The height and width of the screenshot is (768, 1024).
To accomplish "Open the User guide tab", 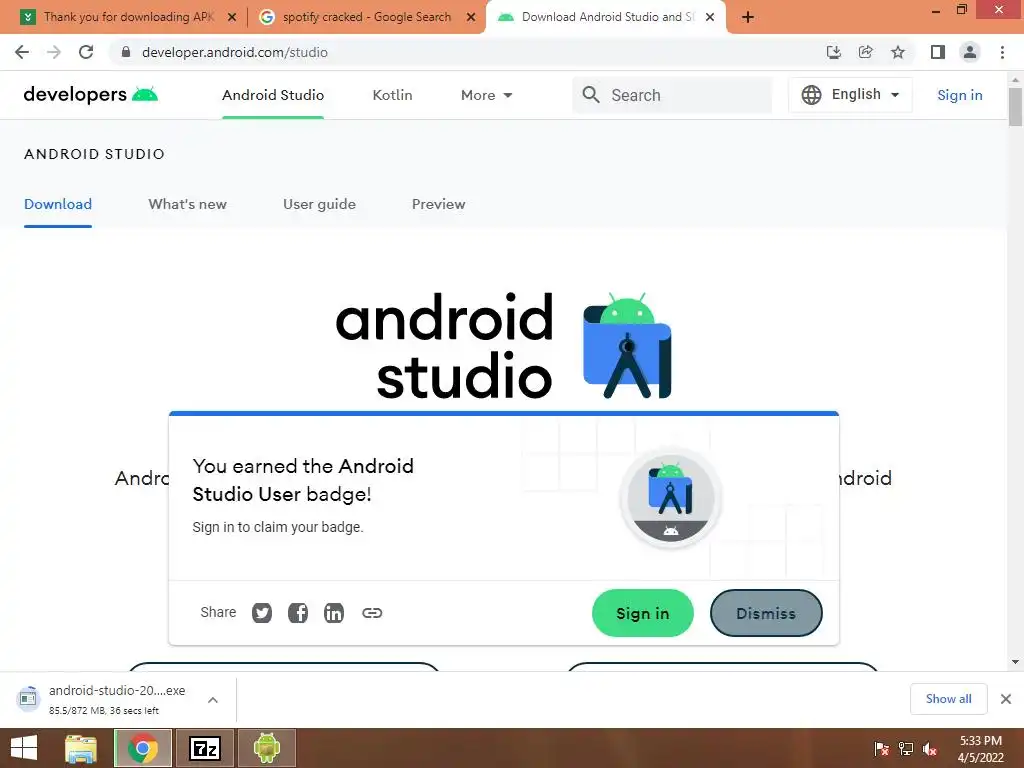I will point(319,204).
